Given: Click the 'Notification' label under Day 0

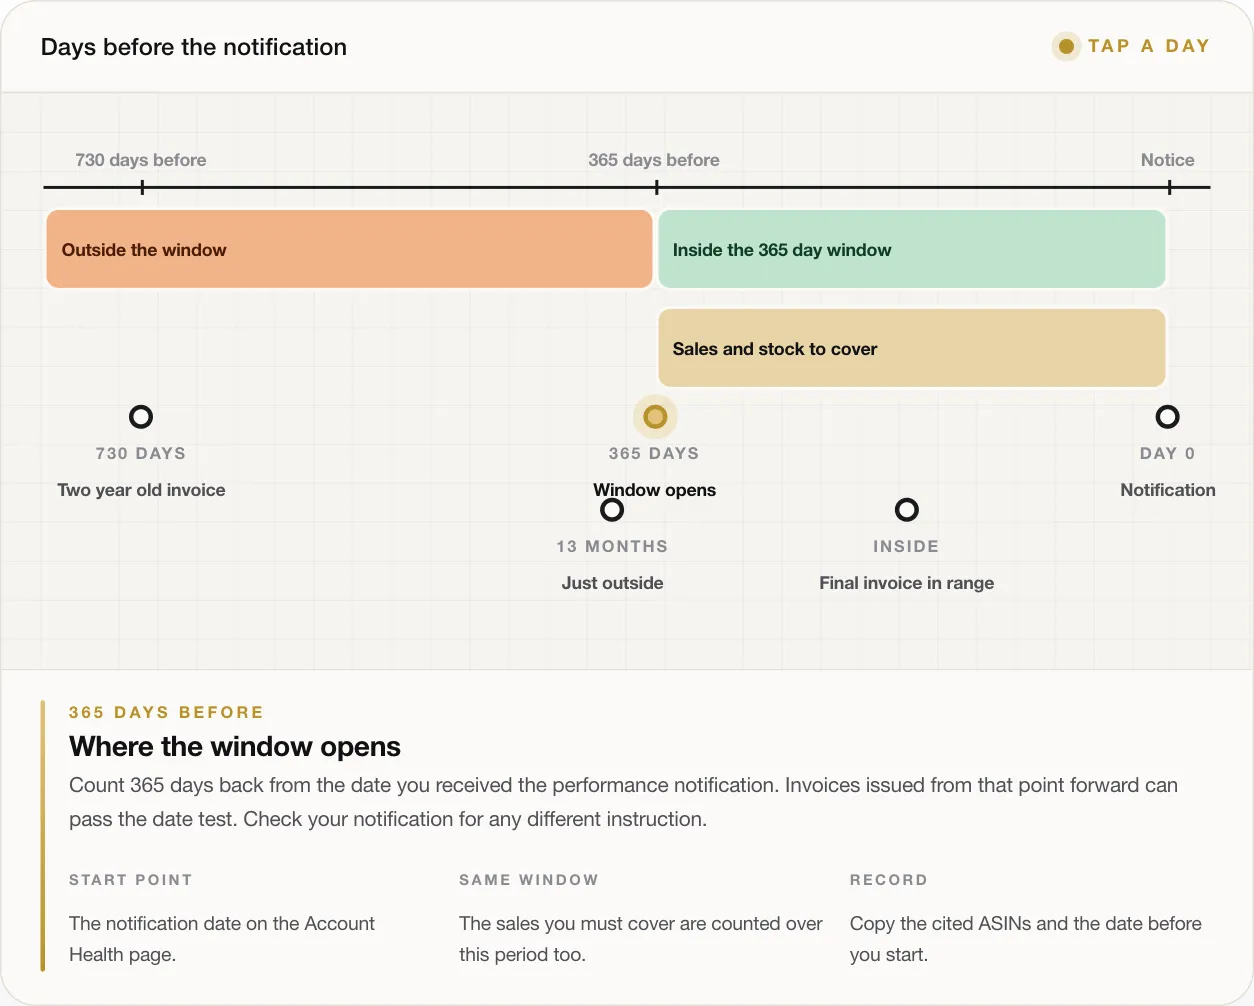Looking at the screenshot, I should (1167, 490).
